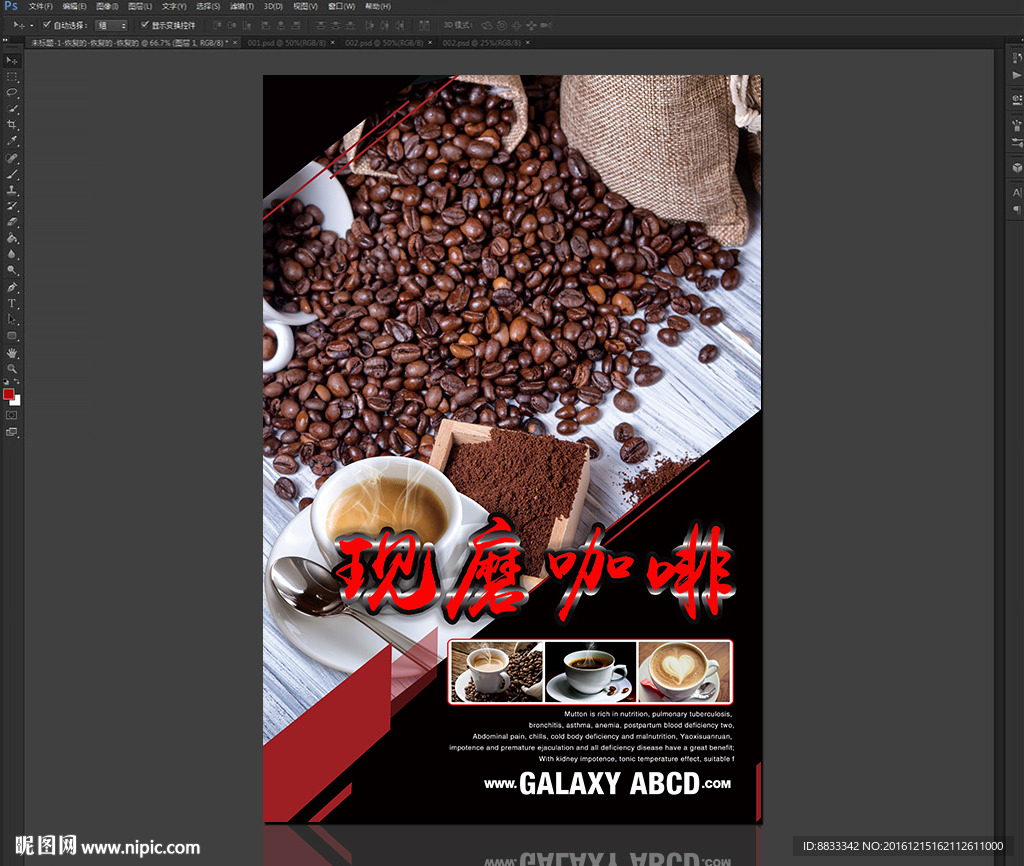The image size is (1024, 866).
Task: Click the red foreground color swatch
Action: coord(9,394)
